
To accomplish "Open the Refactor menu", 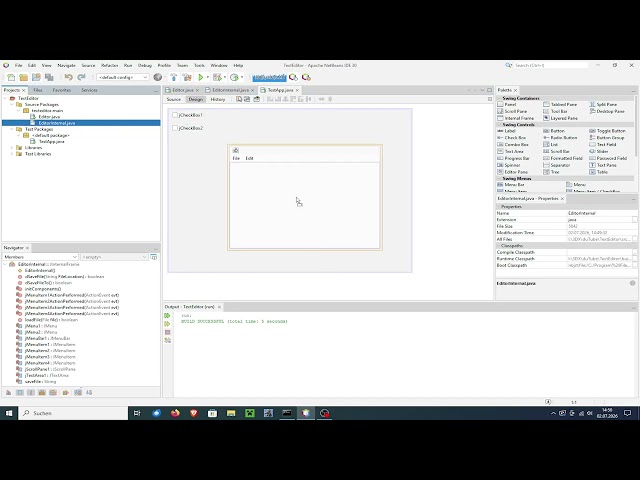I will (109, 65).
